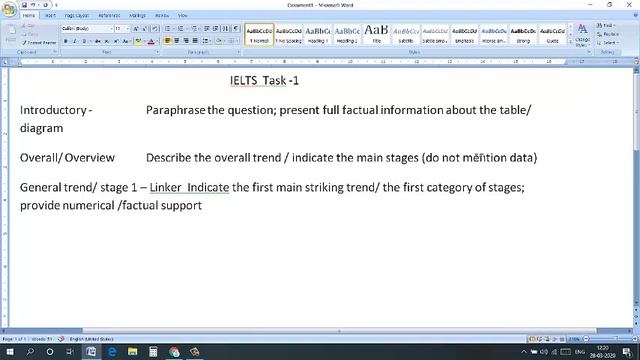The width and height of the screenshot is (640, 360).
Task: Start a numbered list
Action: click(x=180, y=29)
